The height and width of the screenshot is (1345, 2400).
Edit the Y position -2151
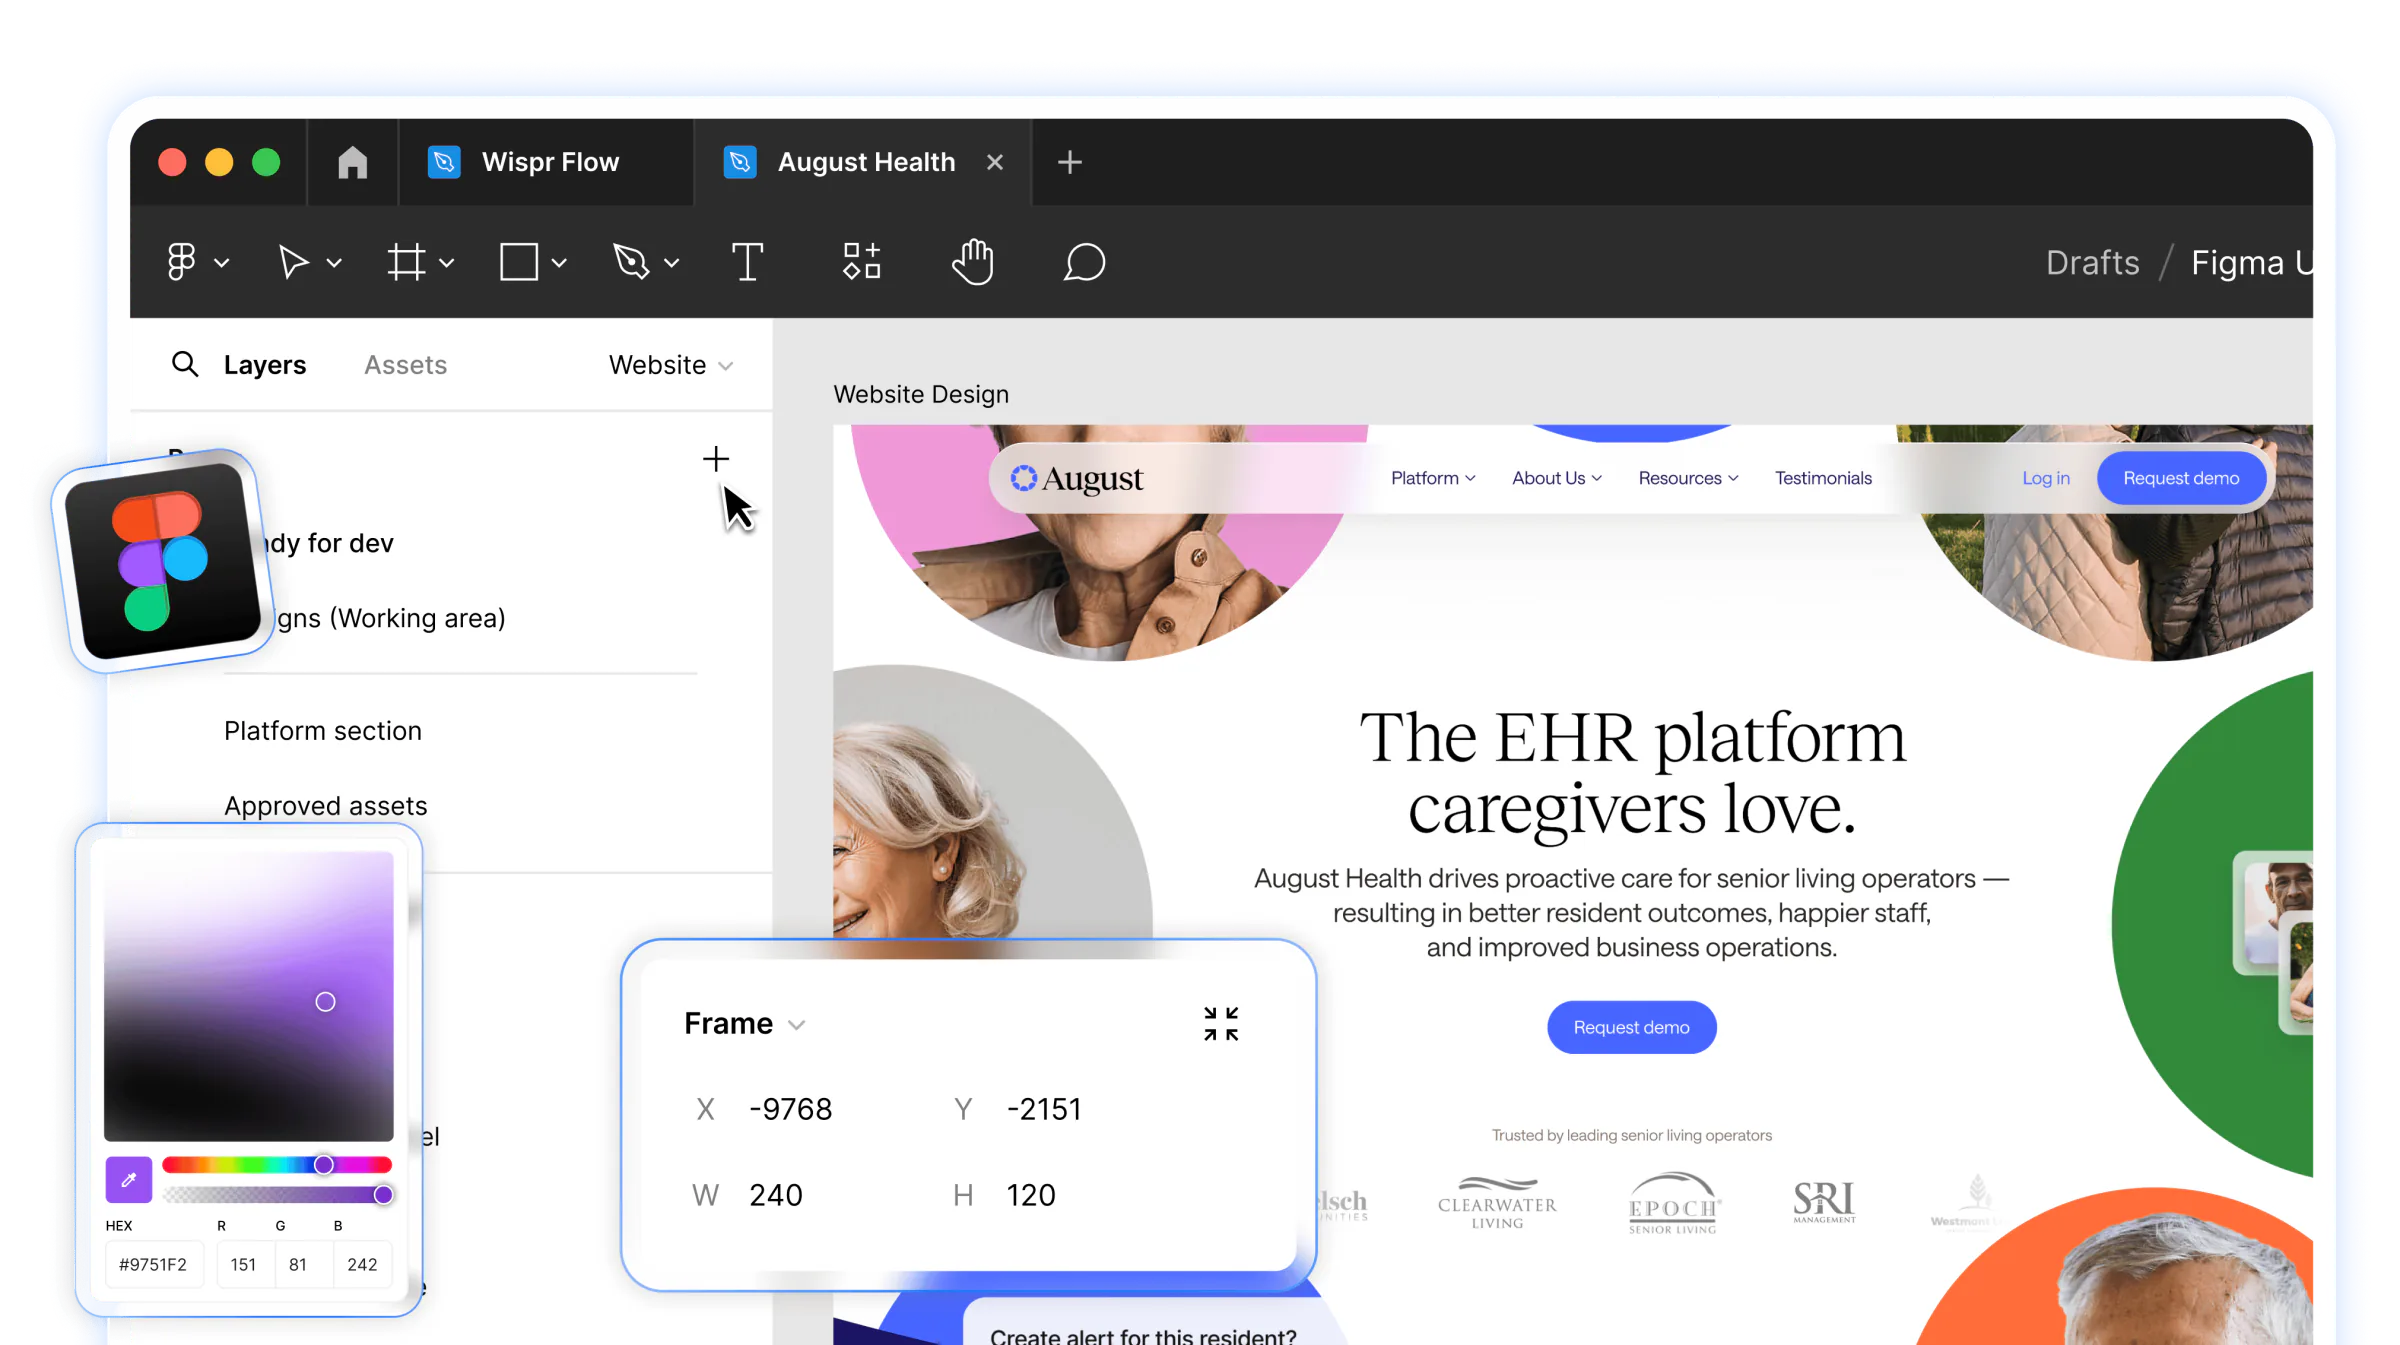tap(1044, 1109)
